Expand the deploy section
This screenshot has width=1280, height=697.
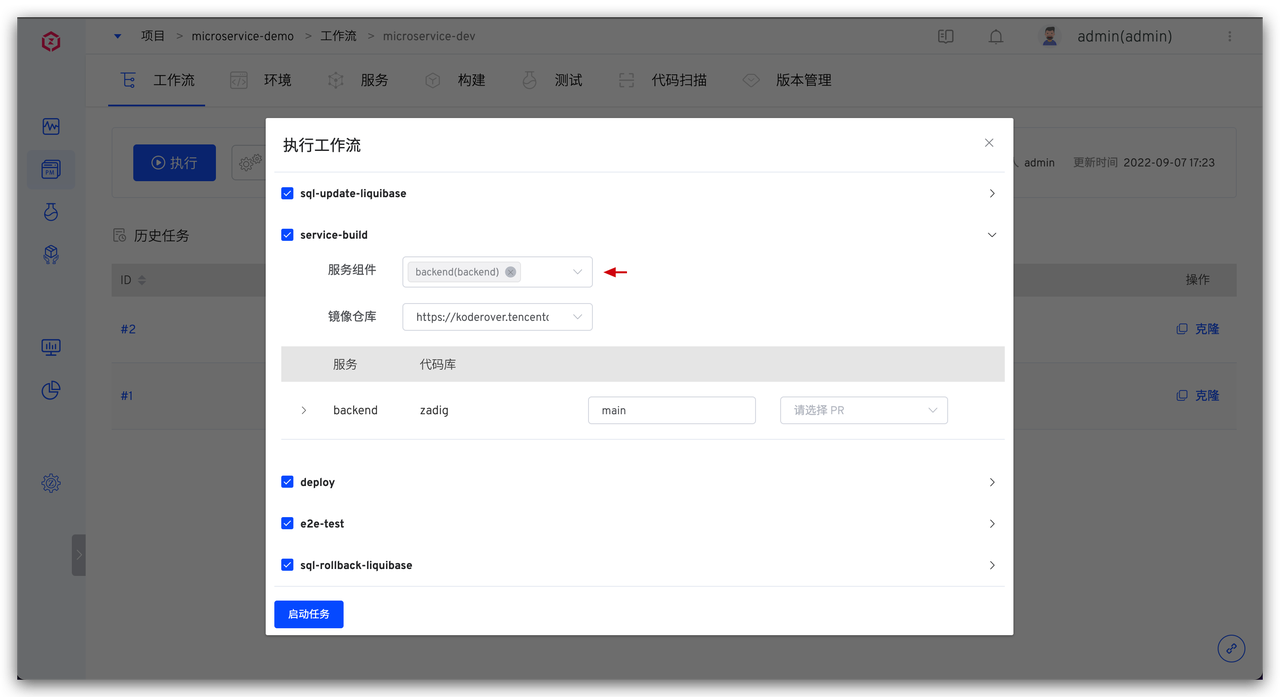coord(992,482)
